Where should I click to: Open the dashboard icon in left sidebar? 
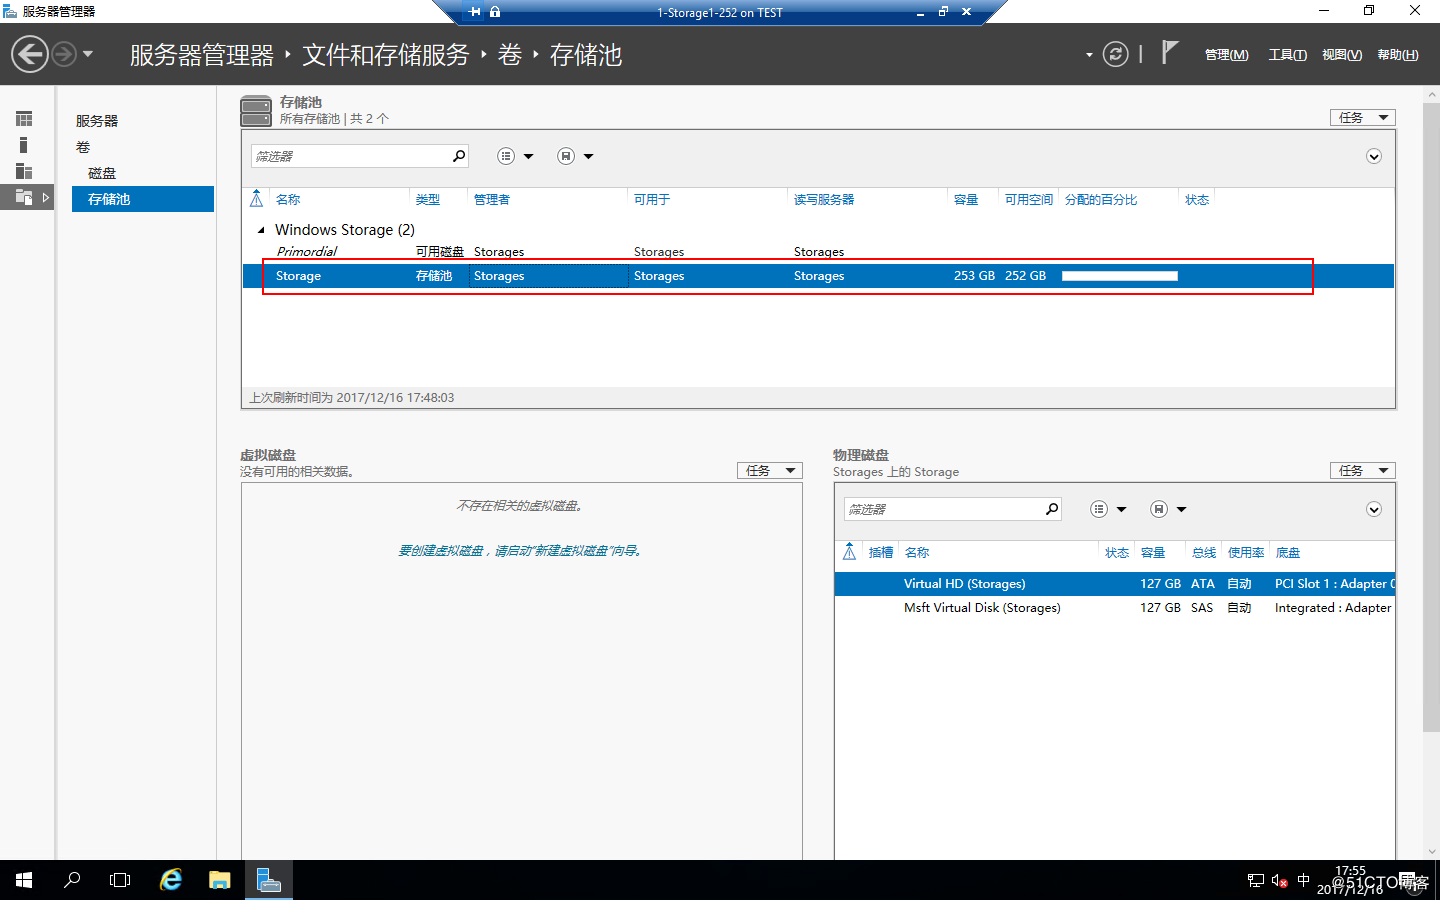(x=24, y=119)
